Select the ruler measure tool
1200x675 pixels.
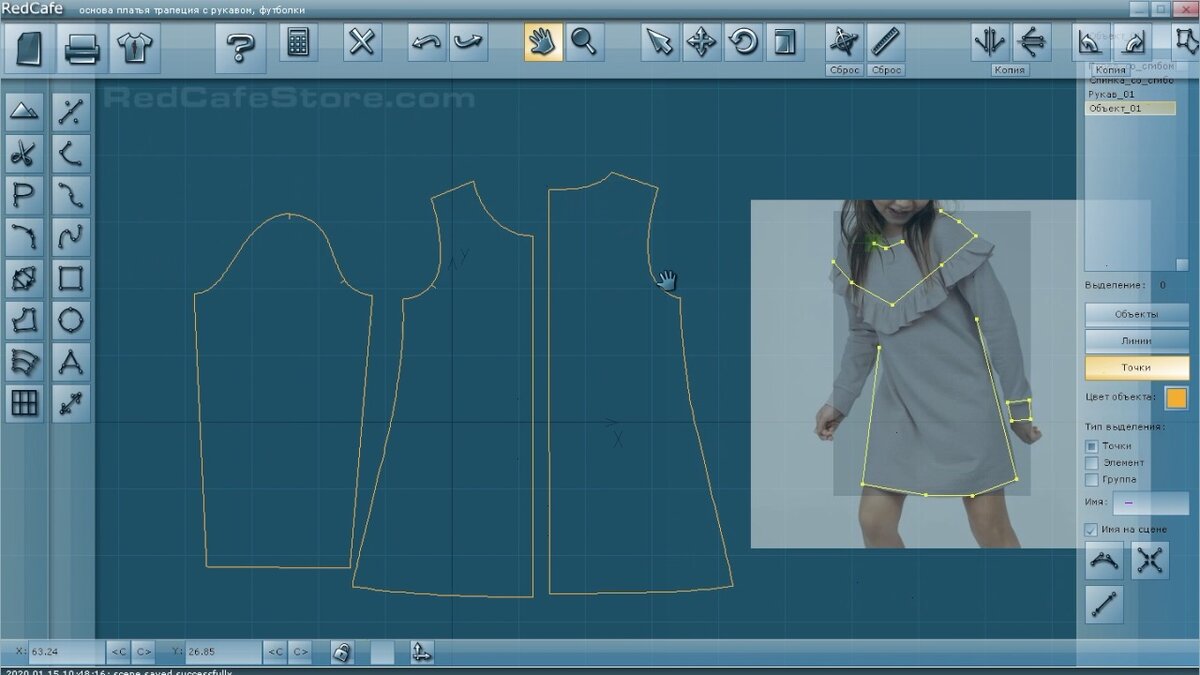click(x=886, y=43)
